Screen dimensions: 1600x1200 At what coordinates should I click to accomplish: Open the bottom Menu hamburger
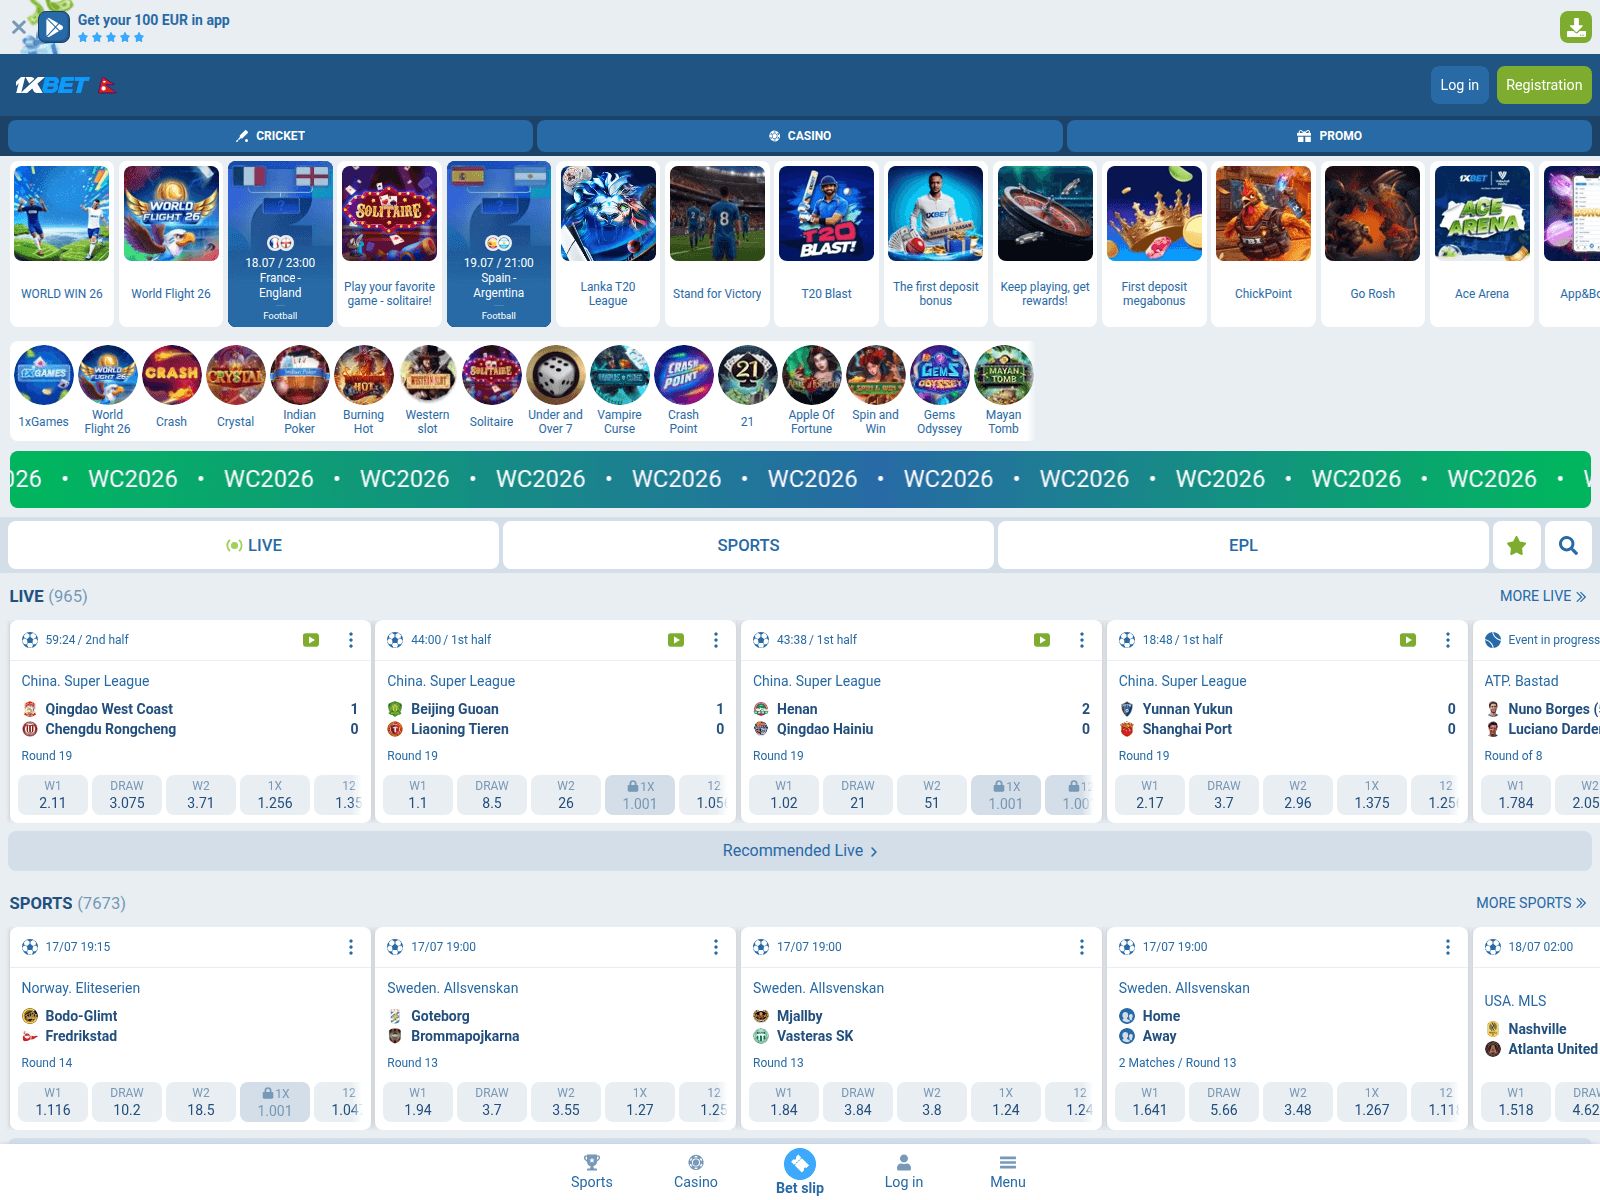click(x=1008, y=1171)
